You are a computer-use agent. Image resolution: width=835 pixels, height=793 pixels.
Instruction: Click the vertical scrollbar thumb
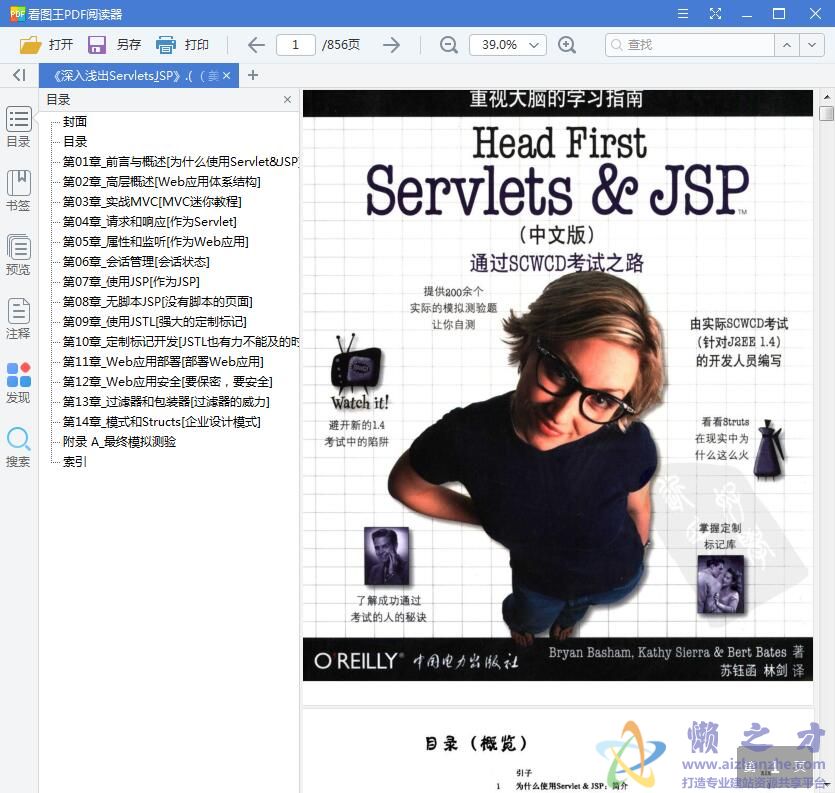(826, 113)
